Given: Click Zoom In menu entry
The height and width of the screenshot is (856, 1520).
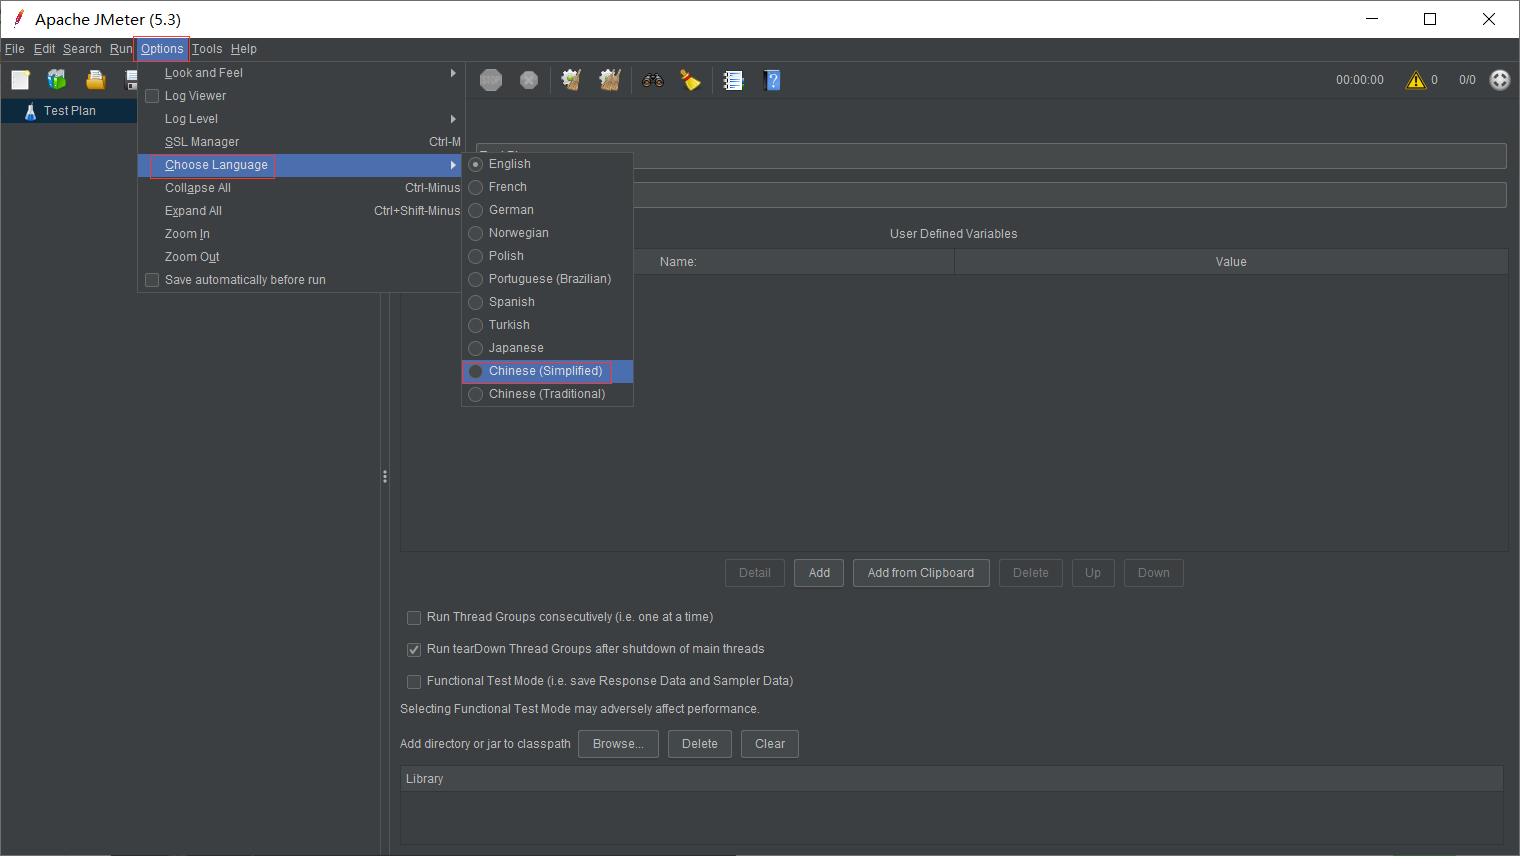Looking at the screenshot, I should tap(299, 234).
